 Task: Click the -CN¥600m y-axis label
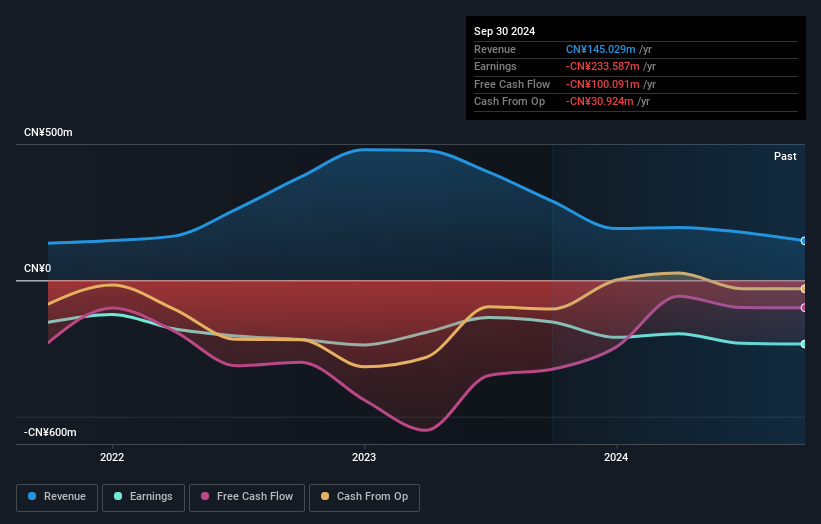tap(50, 432)
